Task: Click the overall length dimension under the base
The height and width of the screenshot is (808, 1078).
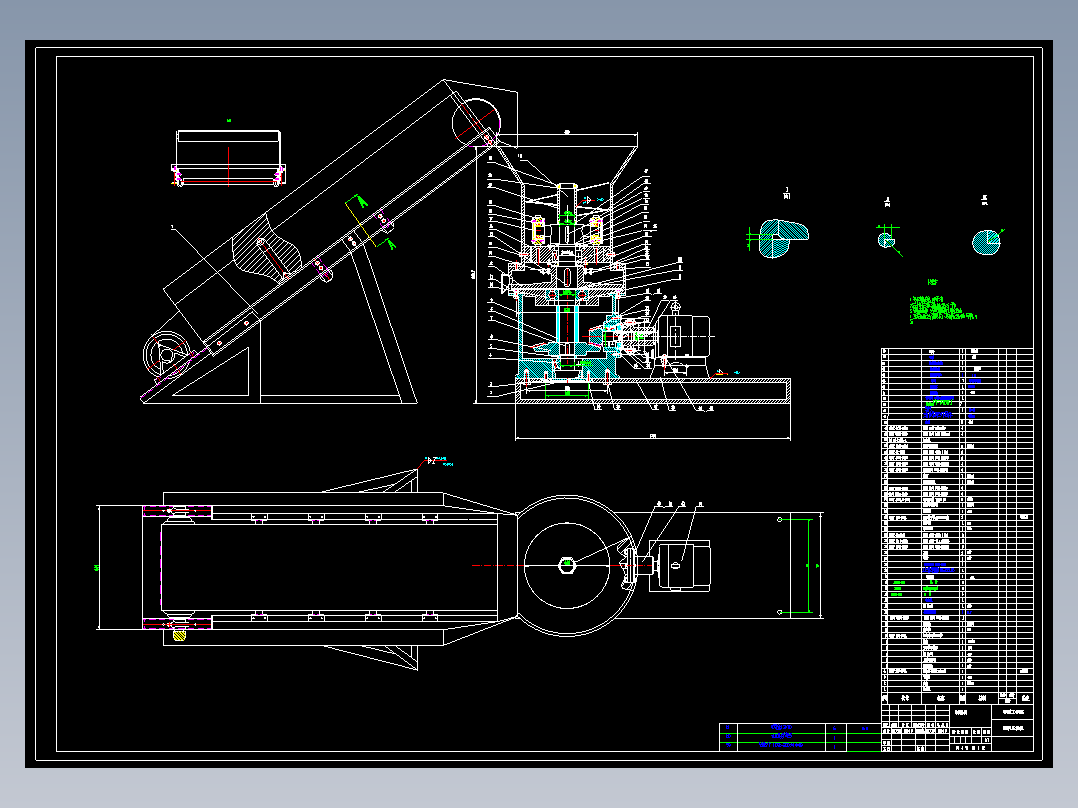Action: point(653,437)
